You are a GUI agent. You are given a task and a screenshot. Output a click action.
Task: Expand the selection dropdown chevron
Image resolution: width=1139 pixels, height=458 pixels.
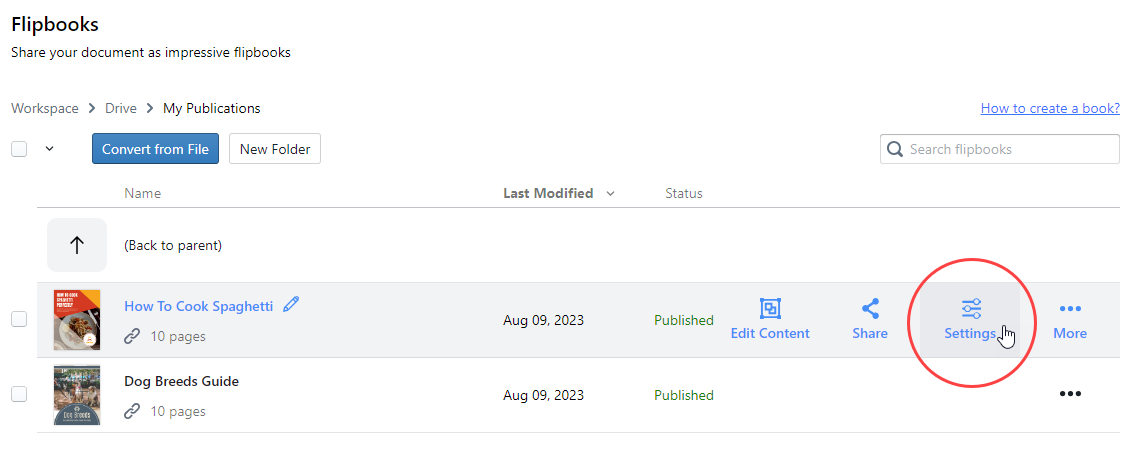pyautogui.click(x=49, y=149)
